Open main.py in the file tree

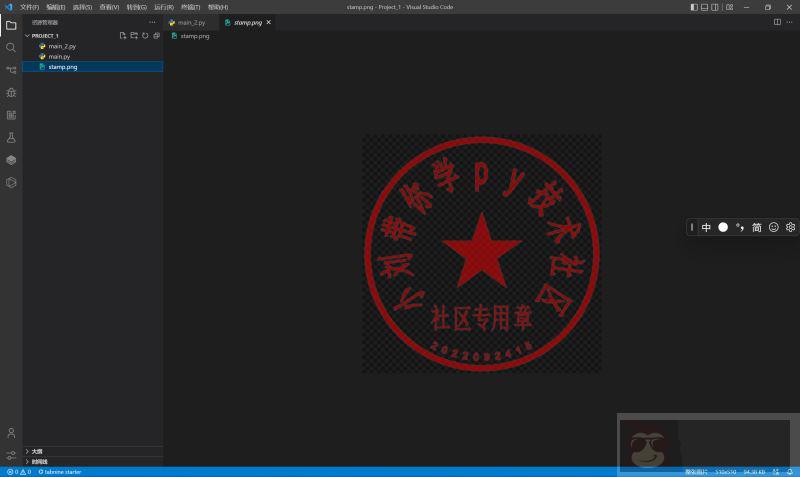pos(93,56)
